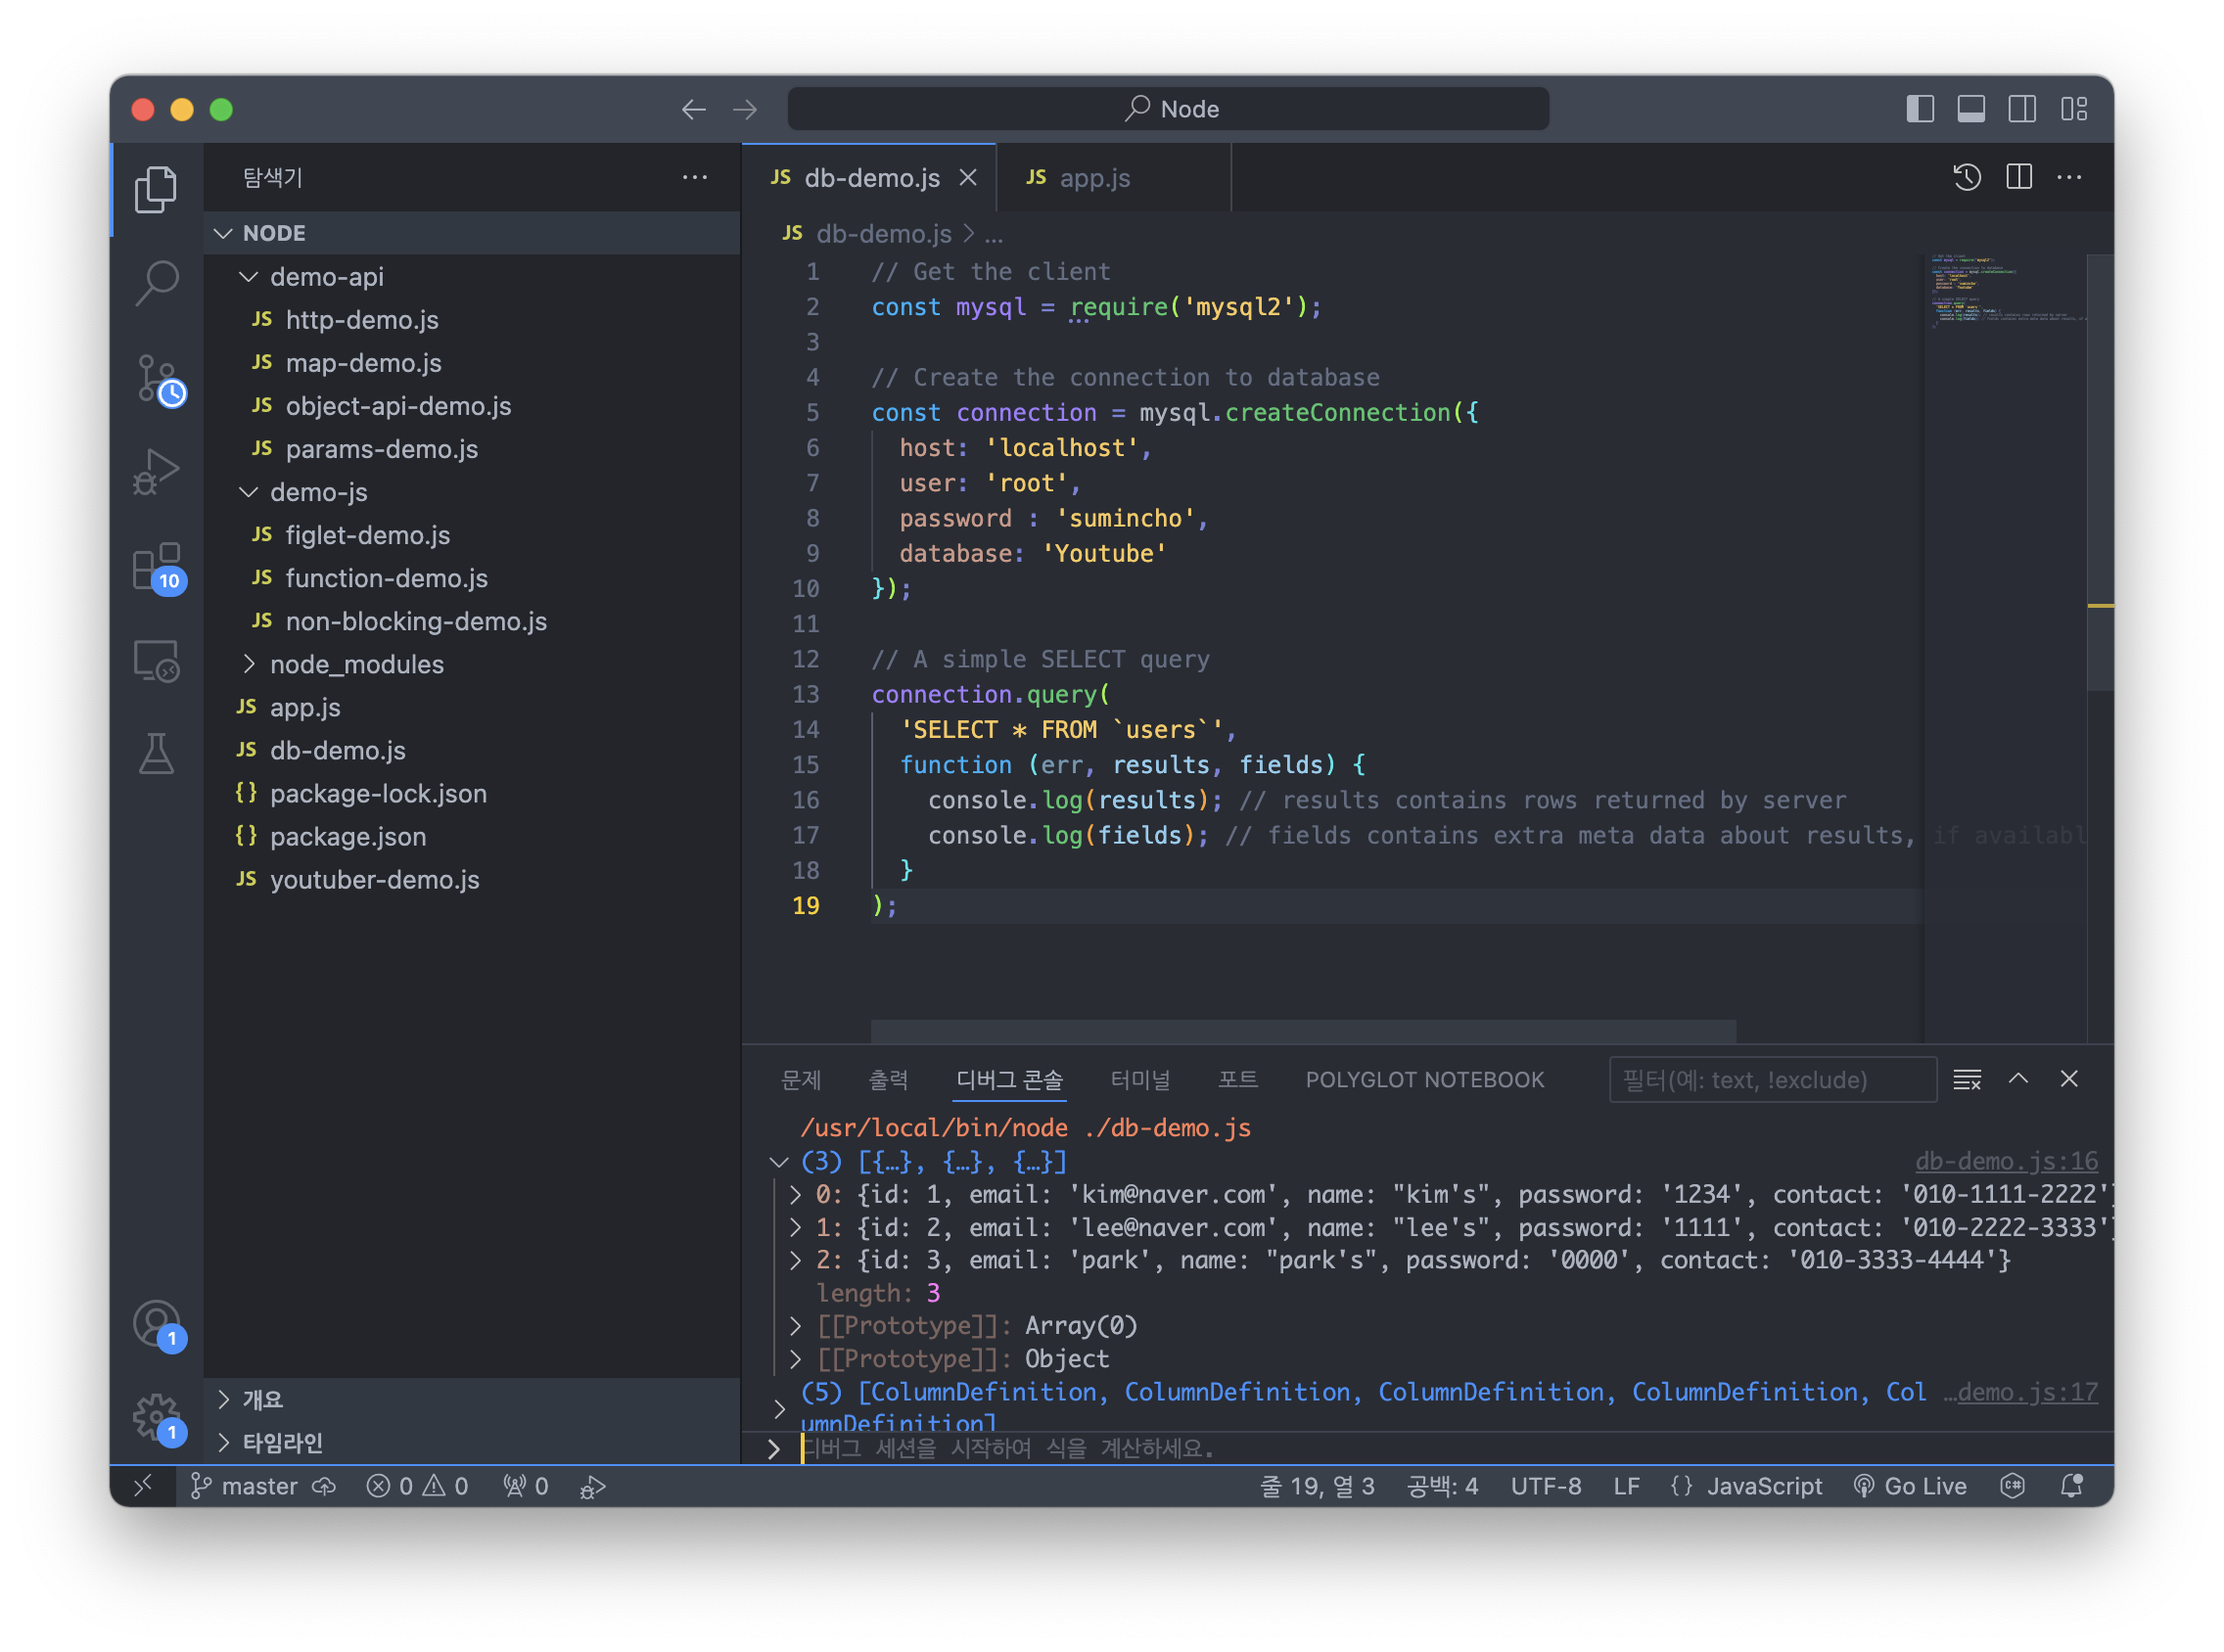This screenshot has width=2224, height=1652.
Task: Open the Source Control view
Action: coord(158,379)
